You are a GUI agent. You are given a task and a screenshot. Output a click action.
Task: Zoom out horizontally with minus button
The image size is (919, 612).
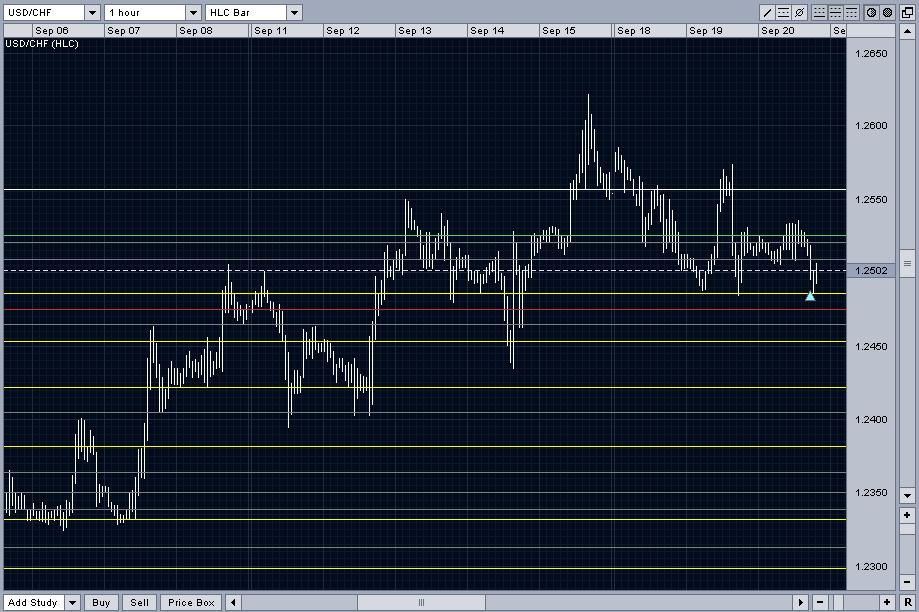(x=820, y=602)
